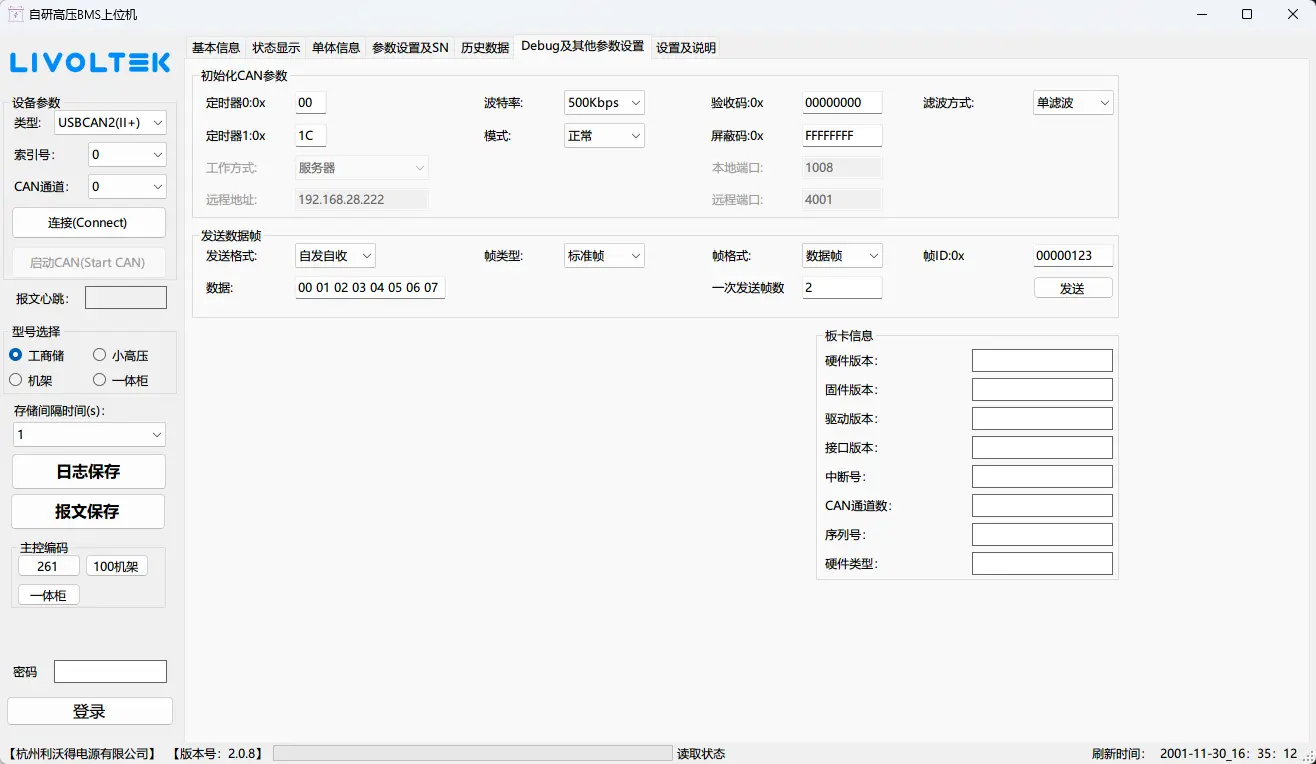Screen dimensions: 1316x764
Task: Click the 密码 password field
Action: tap(110, 672)
